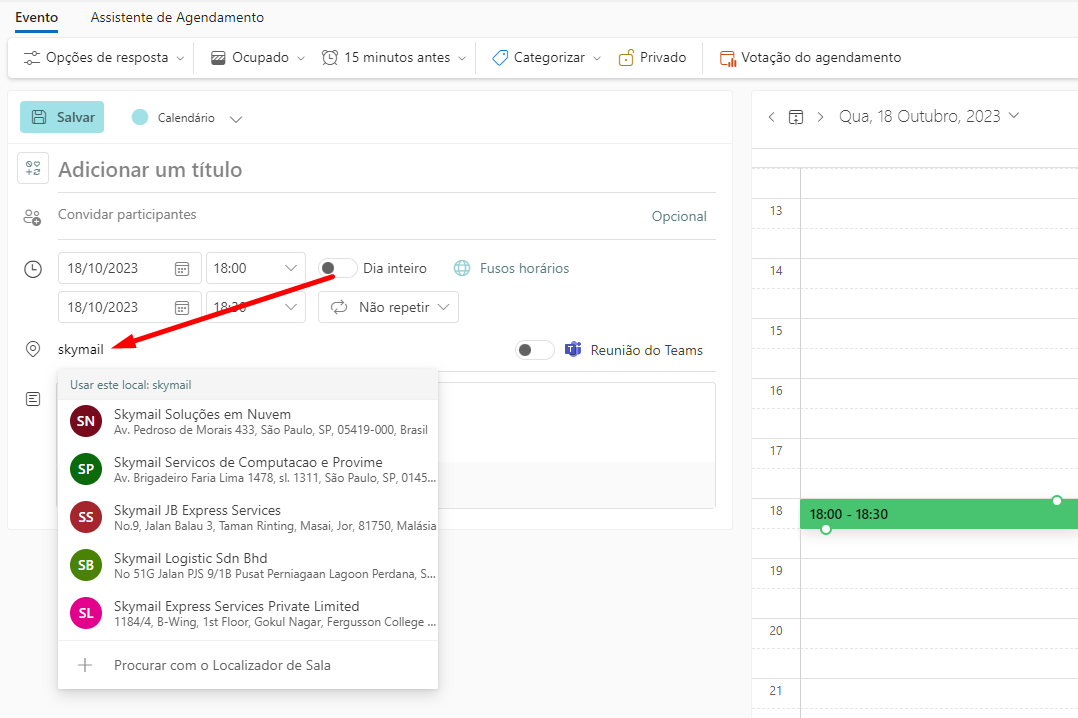Select Skymail Servicos de Computacao e Provime
1078x718 pixels.
click(x=248, y=470)
